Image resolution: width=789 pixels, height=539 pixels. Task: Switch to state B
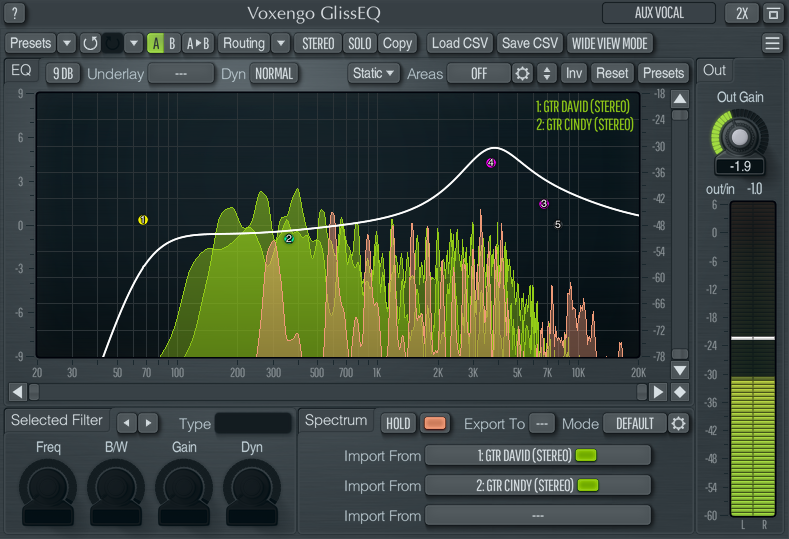172,43
